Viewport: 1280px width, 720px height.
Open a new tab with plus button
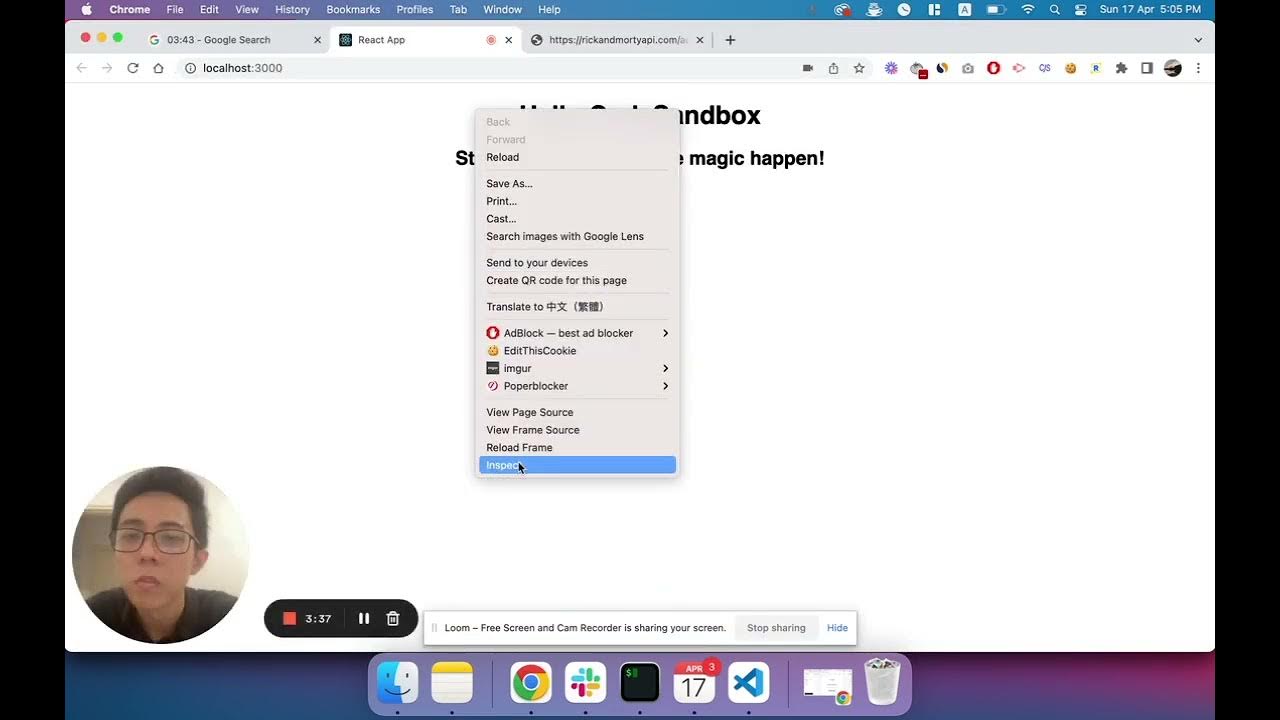point(730,40)
